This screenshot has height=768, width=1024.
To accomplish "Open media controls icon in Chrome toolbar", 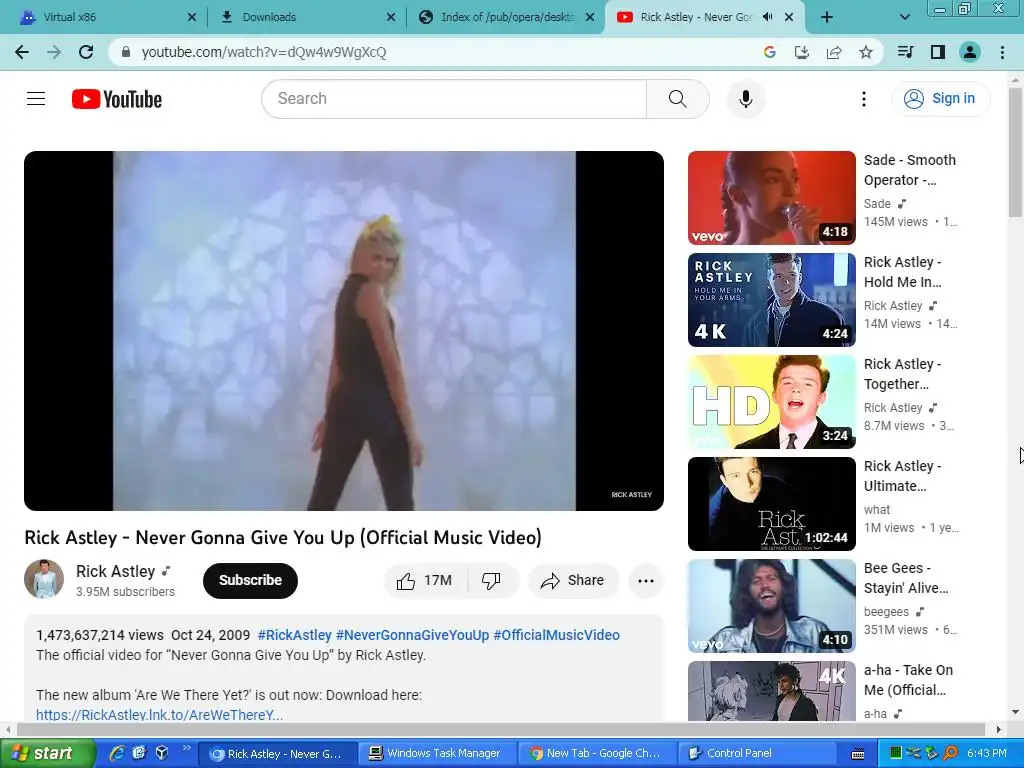I will tap(905, 52).
